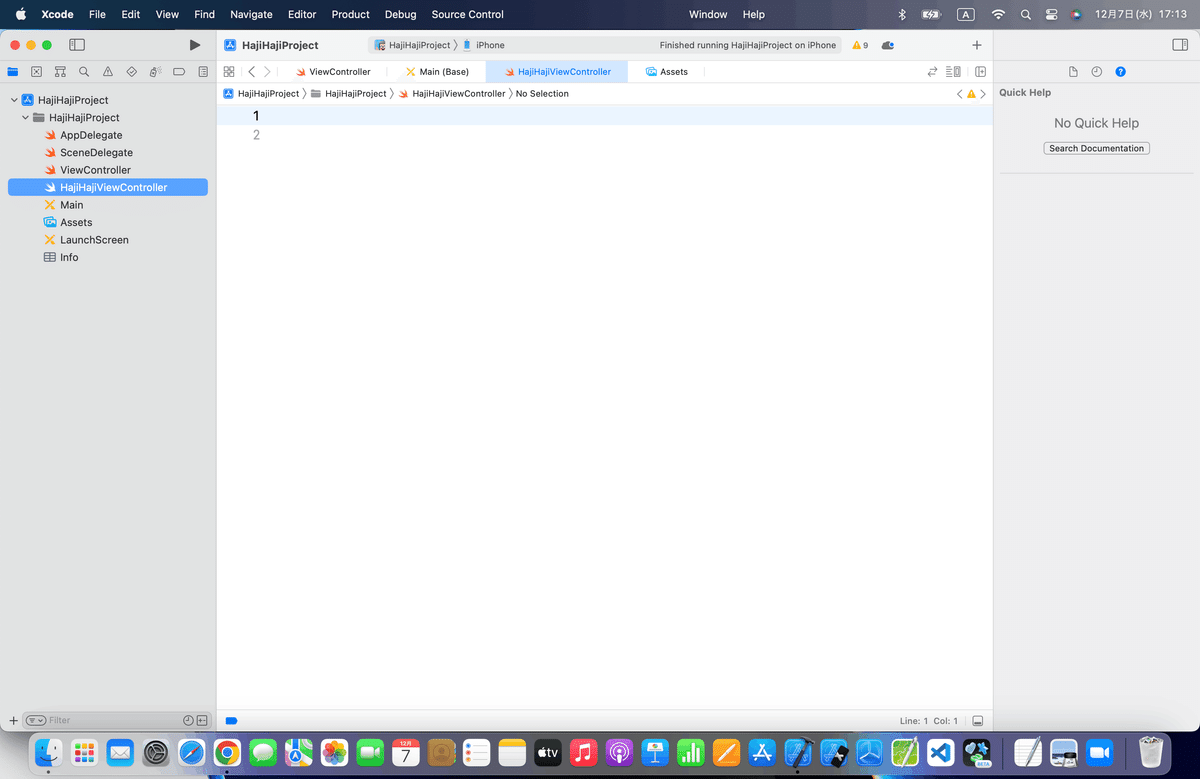1200x779 pixels.
Task: Open the History inspector
Action: 1097,72
